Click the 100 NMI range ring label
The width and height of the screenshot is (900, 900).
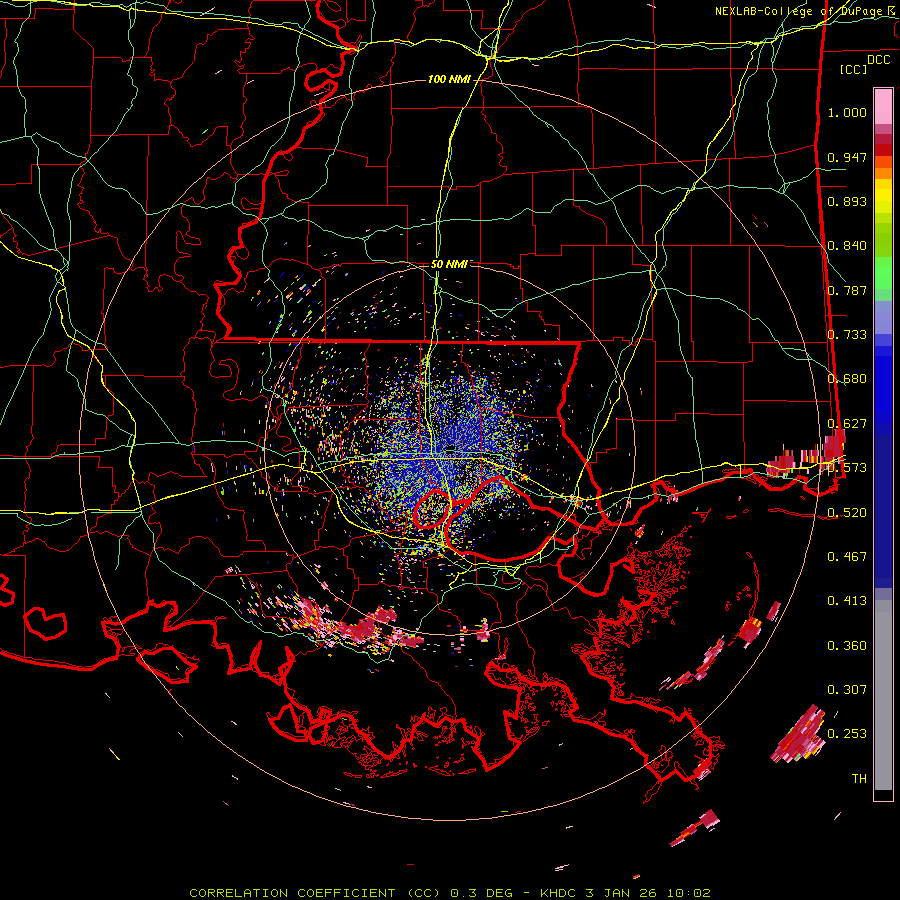(449, 79)
